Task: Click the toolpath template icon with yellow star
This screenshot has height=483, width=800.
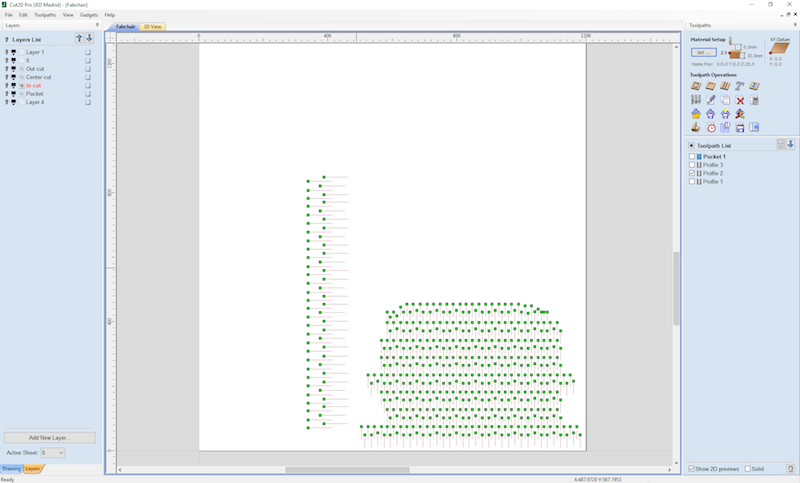Action: click(x=725, y=114)
